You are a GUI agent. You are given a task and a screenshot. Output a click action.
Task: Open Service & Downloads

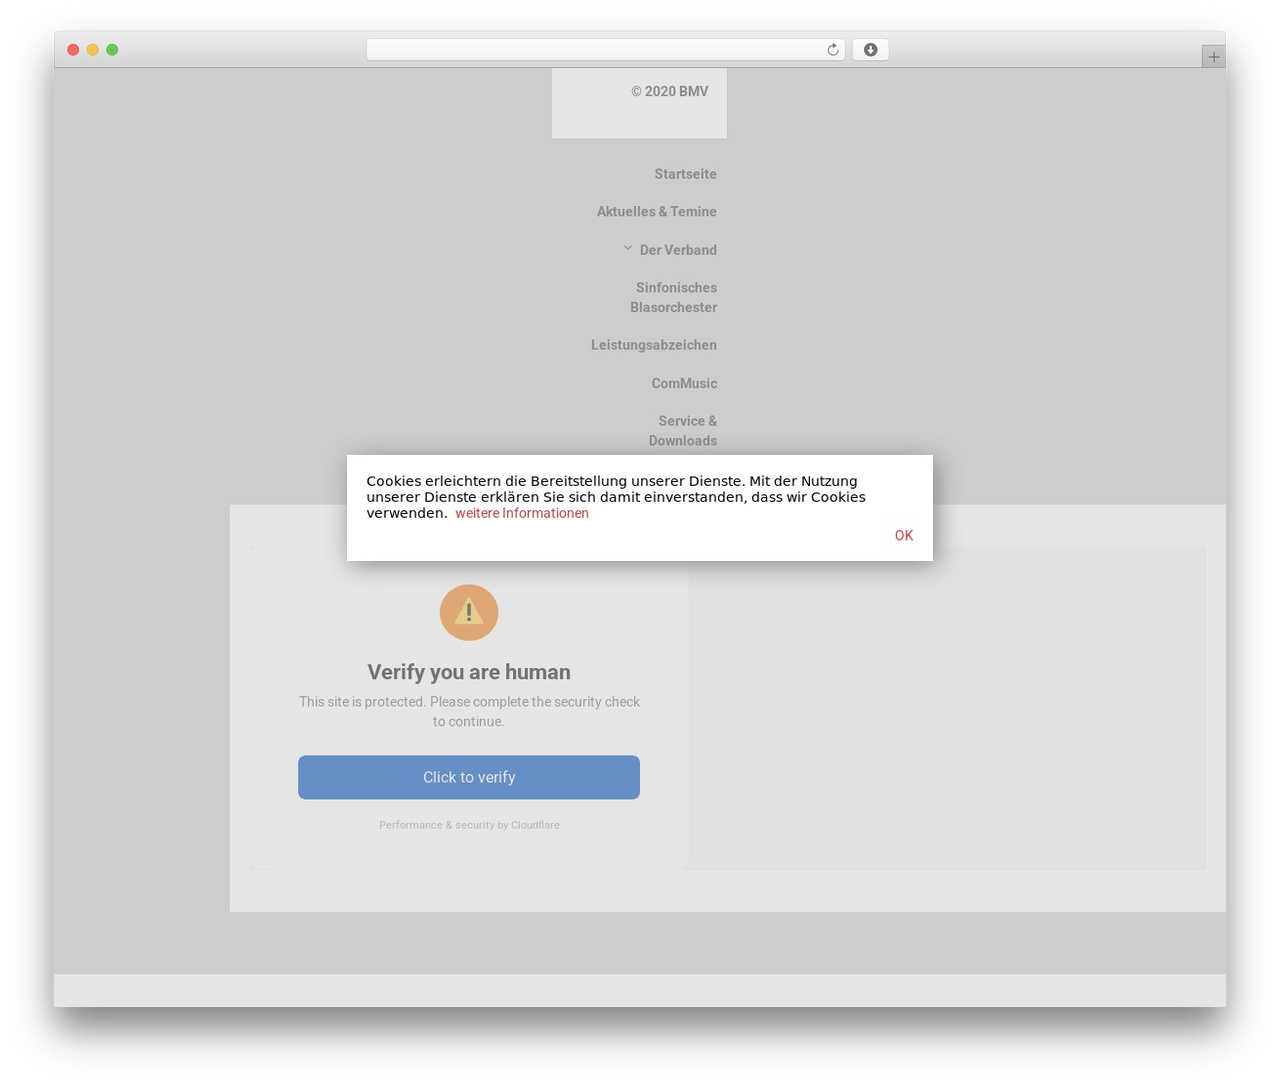click(x=683, y=430)
